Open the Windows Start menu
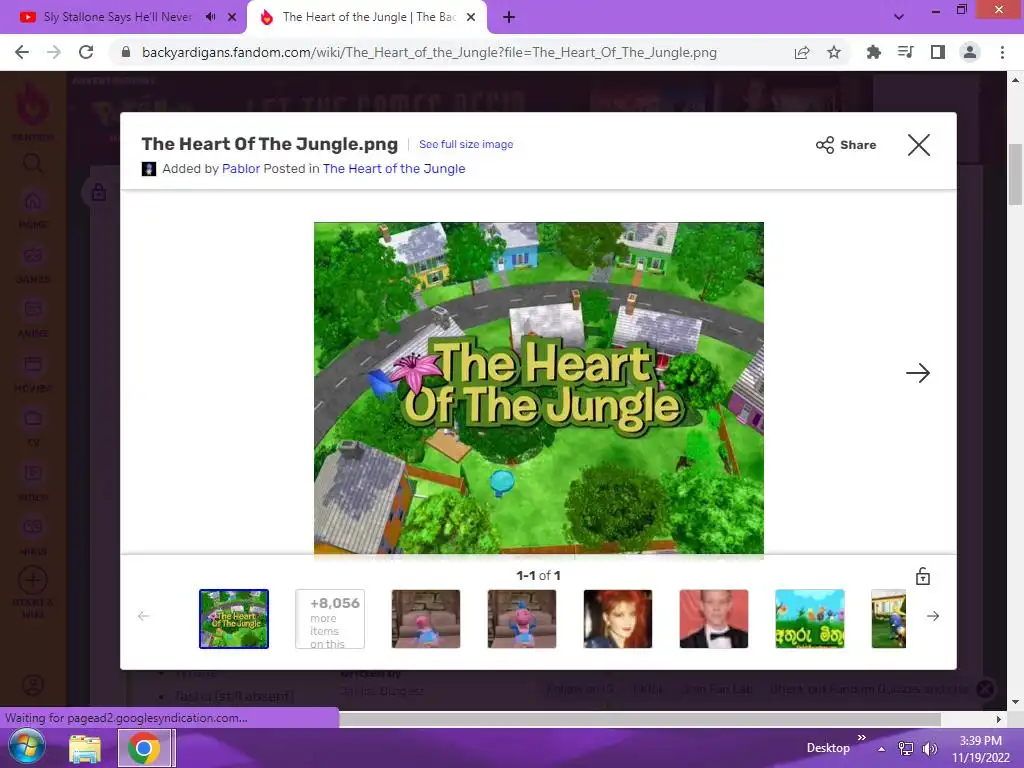The width and height of the screenshot is (1024, 768). pos(26,747)
